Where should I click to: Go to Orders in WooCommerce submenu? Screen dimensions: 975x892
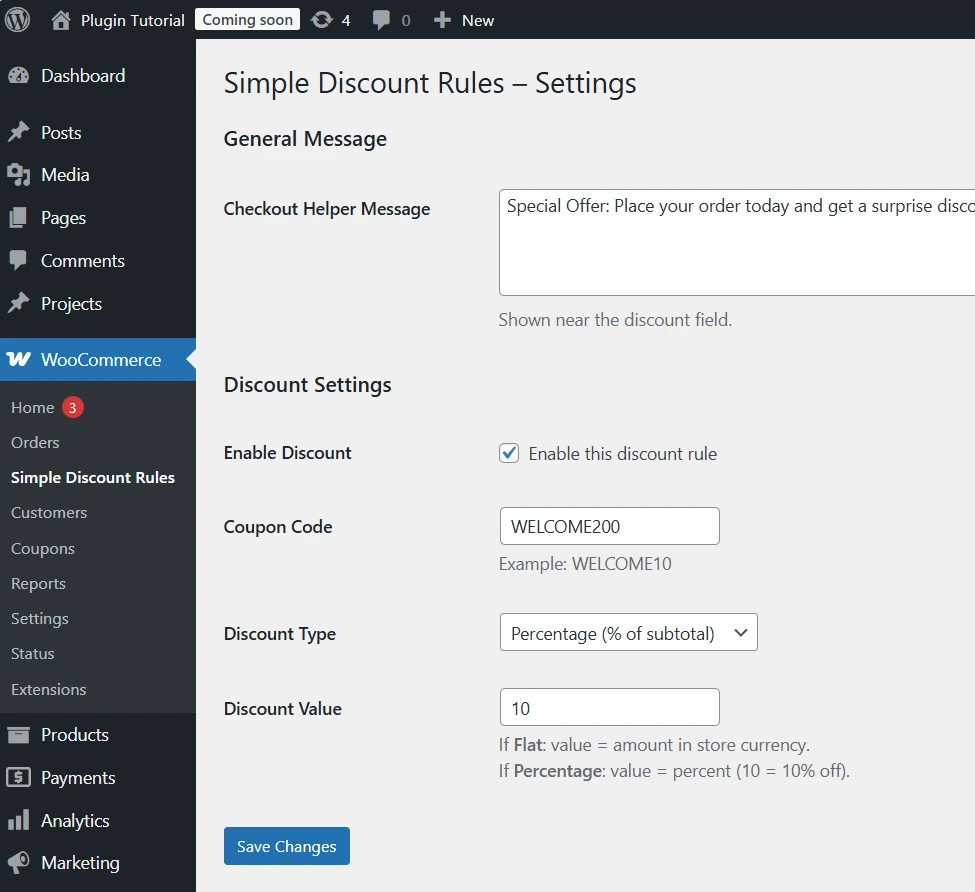35,443
